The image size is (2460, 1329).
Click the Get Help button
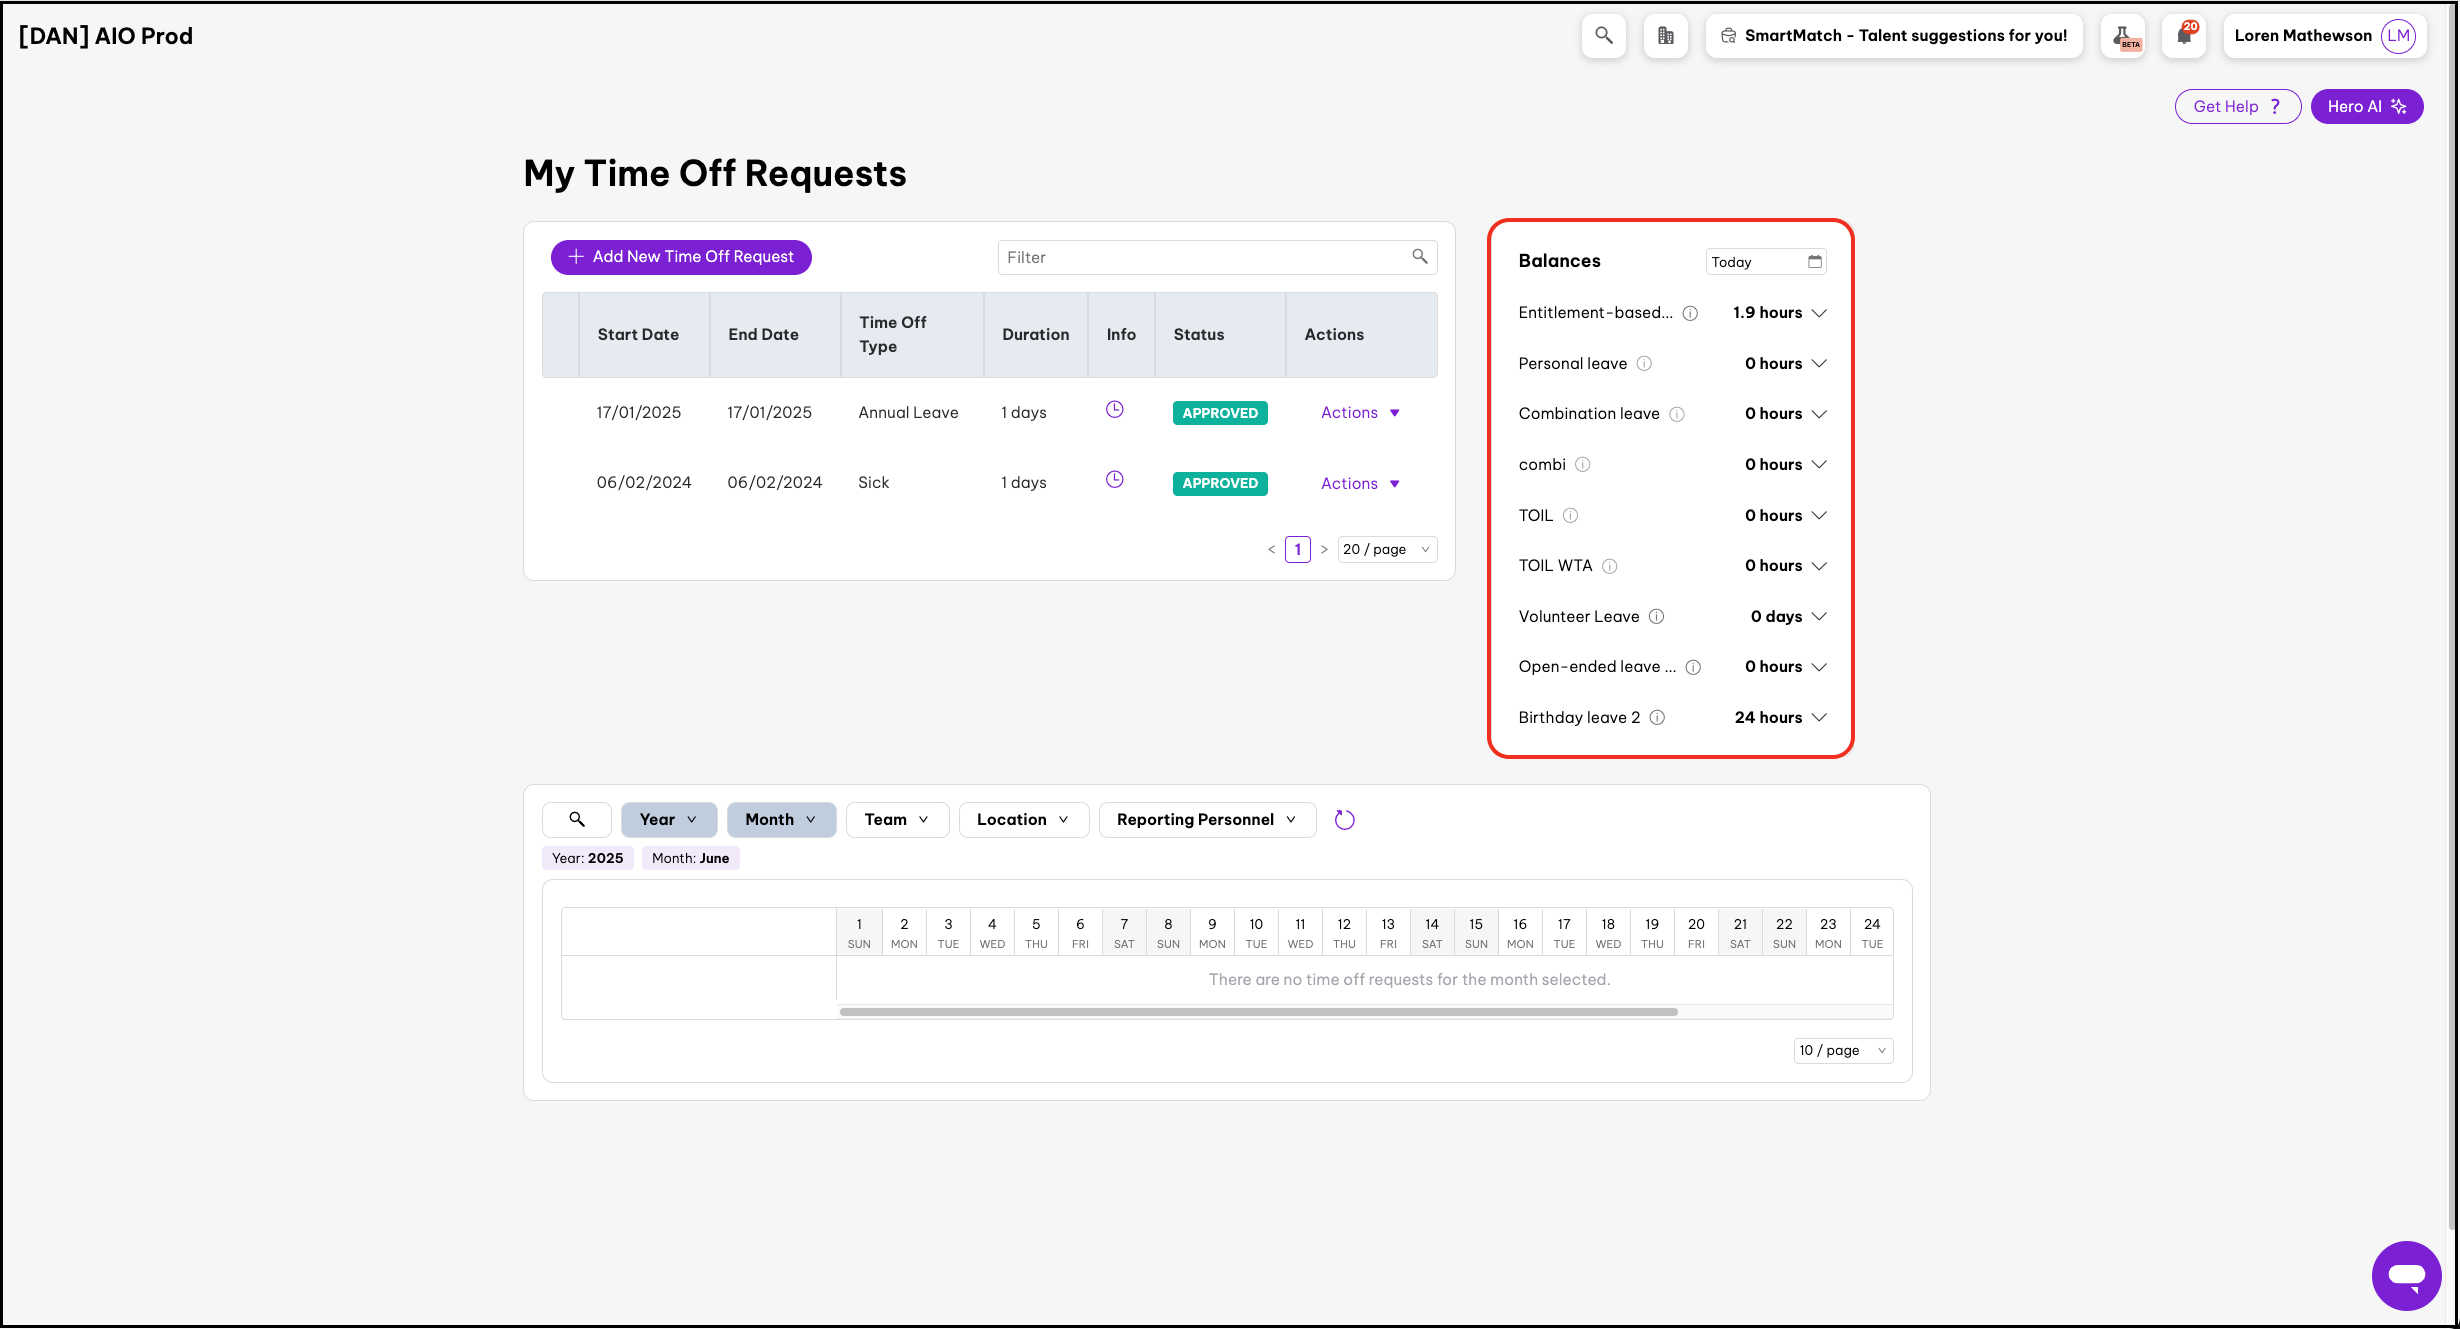(2237, 107)
